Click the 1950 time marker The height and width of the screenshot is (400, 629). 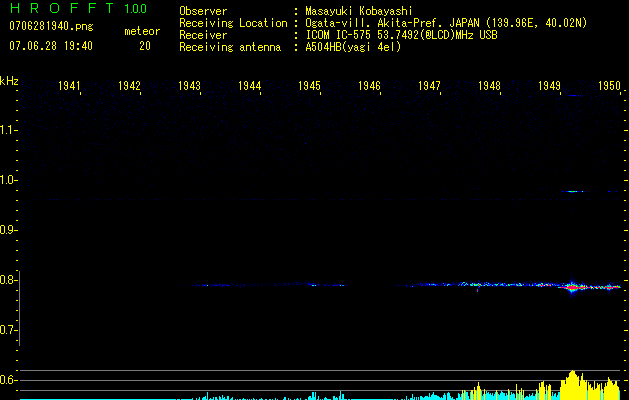click(610, 86)
